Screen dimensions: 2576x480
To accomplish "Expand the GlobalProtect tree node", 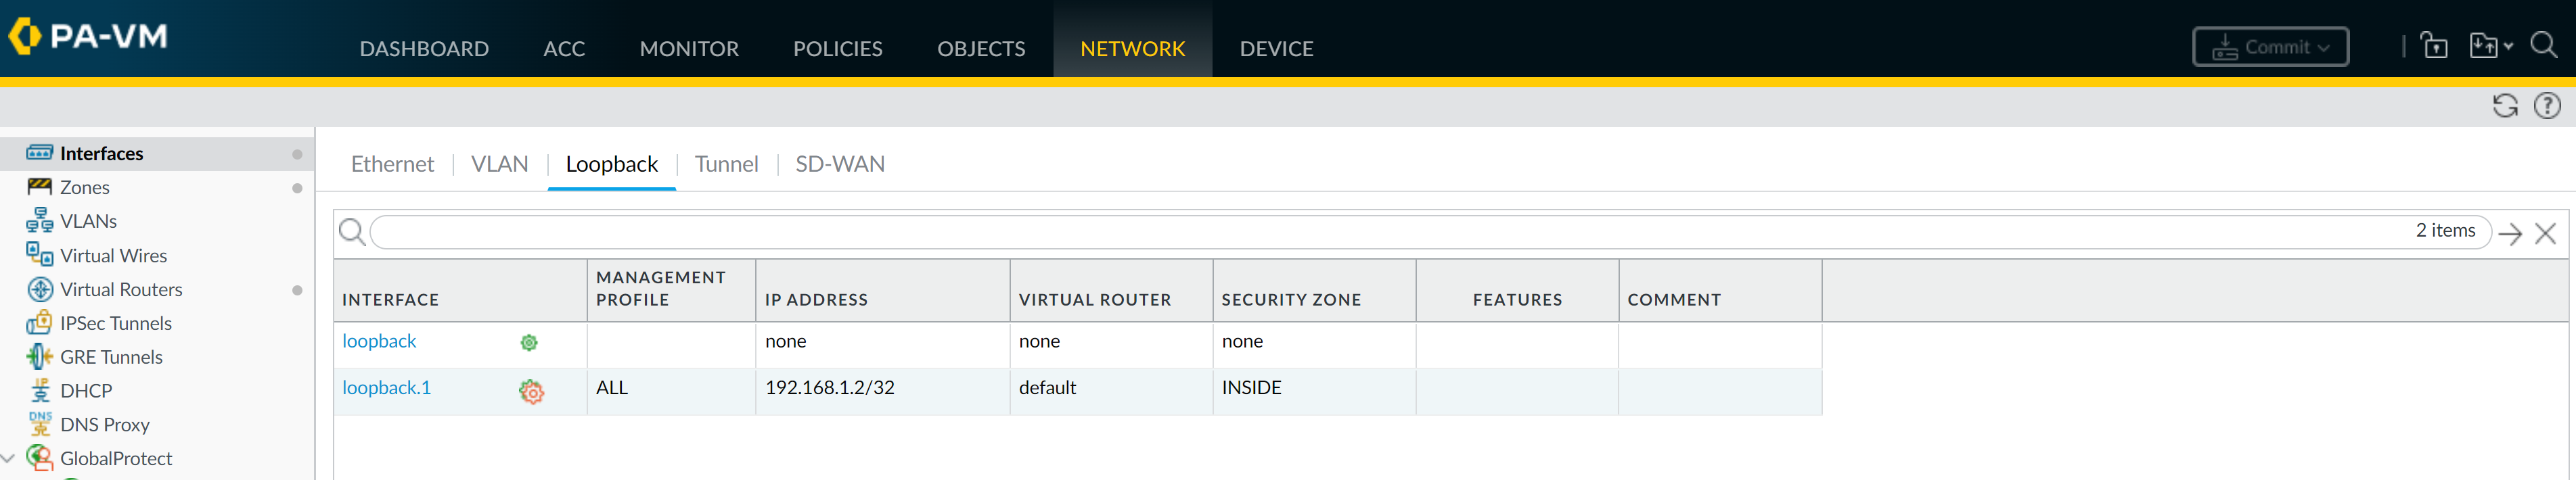I will click(9, 458).
